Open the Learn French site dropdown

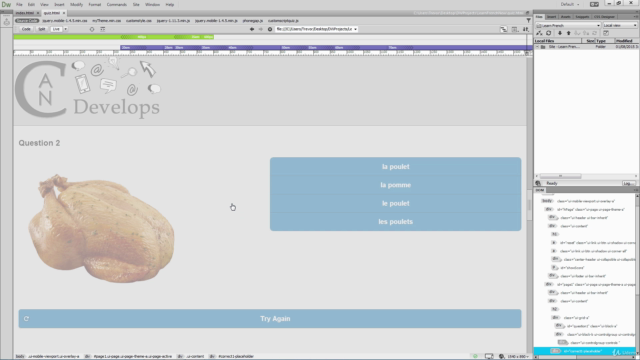[568, 25]
